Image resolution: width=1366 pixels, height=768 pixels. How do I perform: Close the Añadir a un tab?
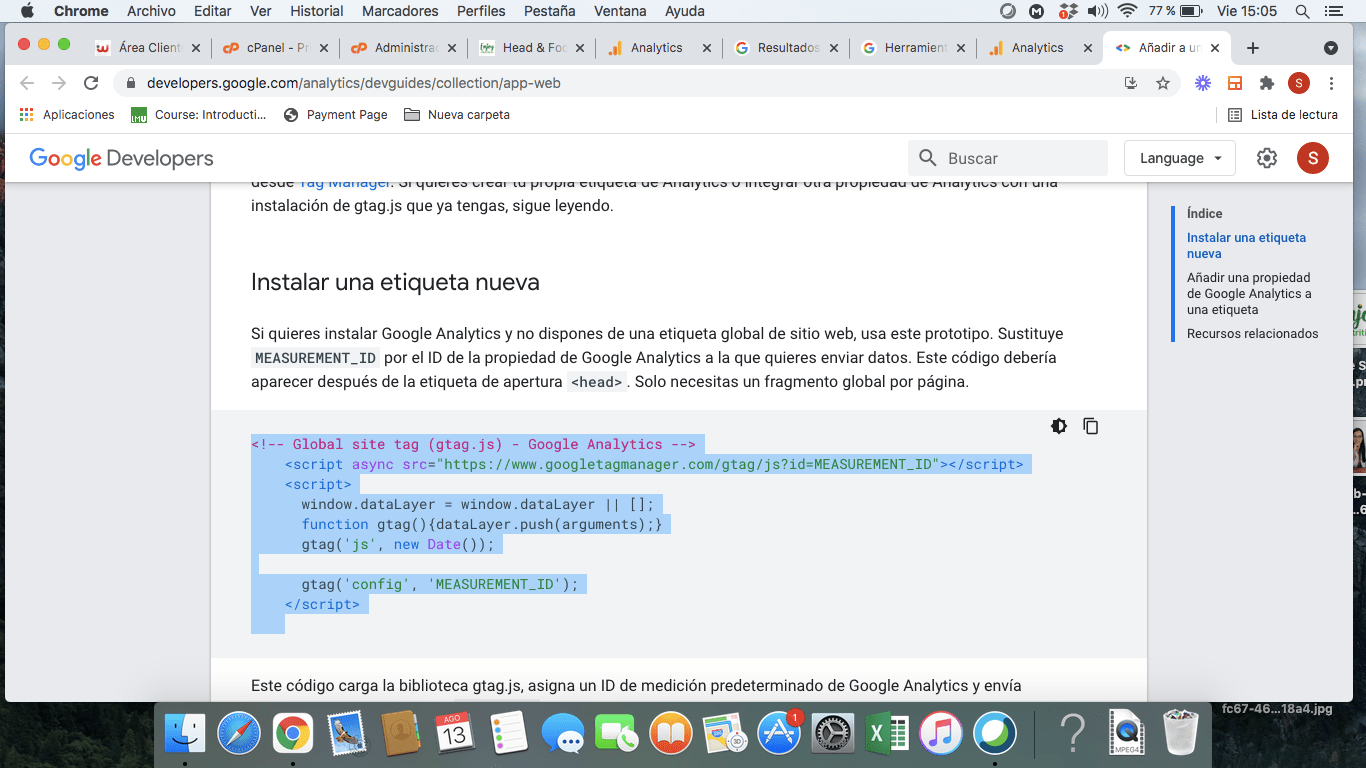click(x=1217, y=48)
